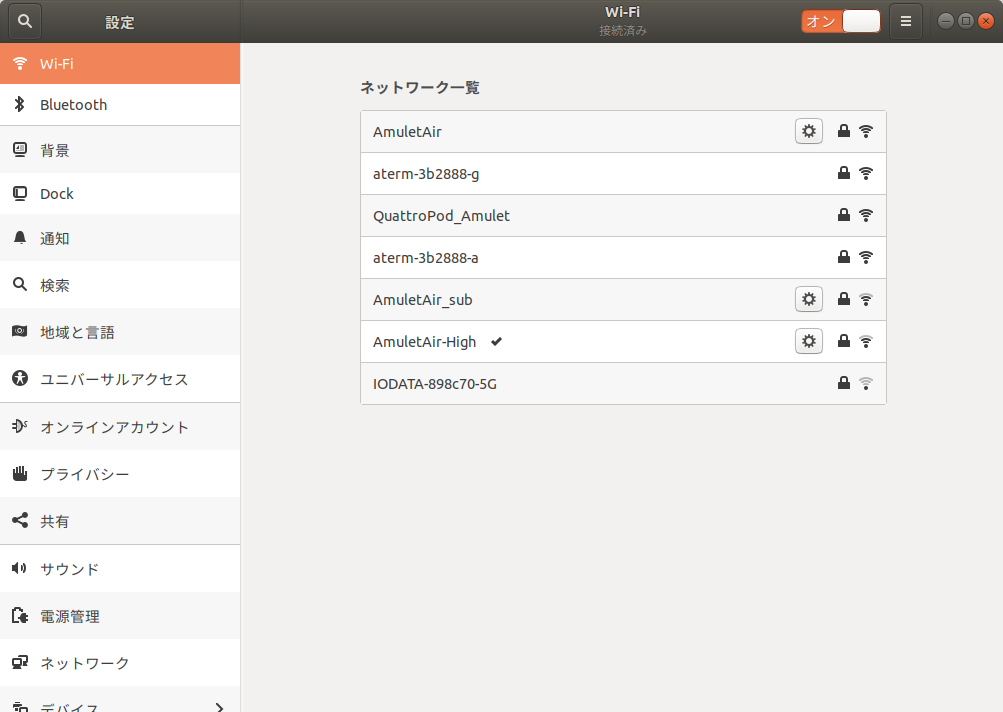Connect to the aterm-3b2888-a network

pyautogui.click(x=623, y=258)
